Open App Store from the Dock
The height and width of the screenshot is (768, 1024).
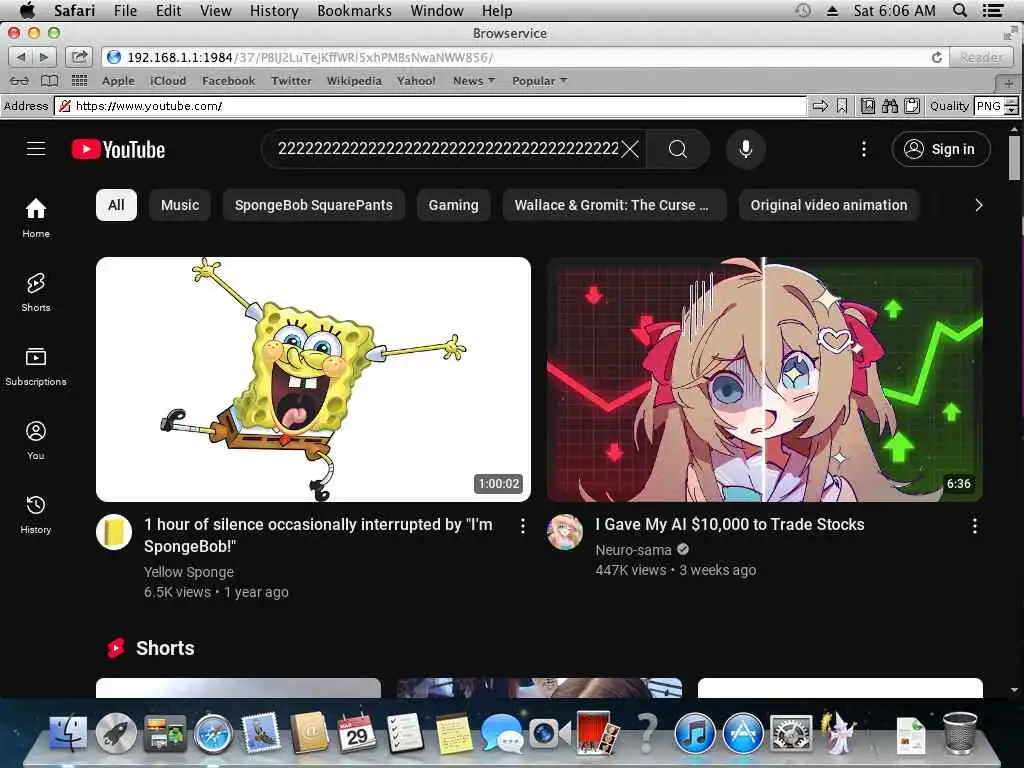(743, 733)
